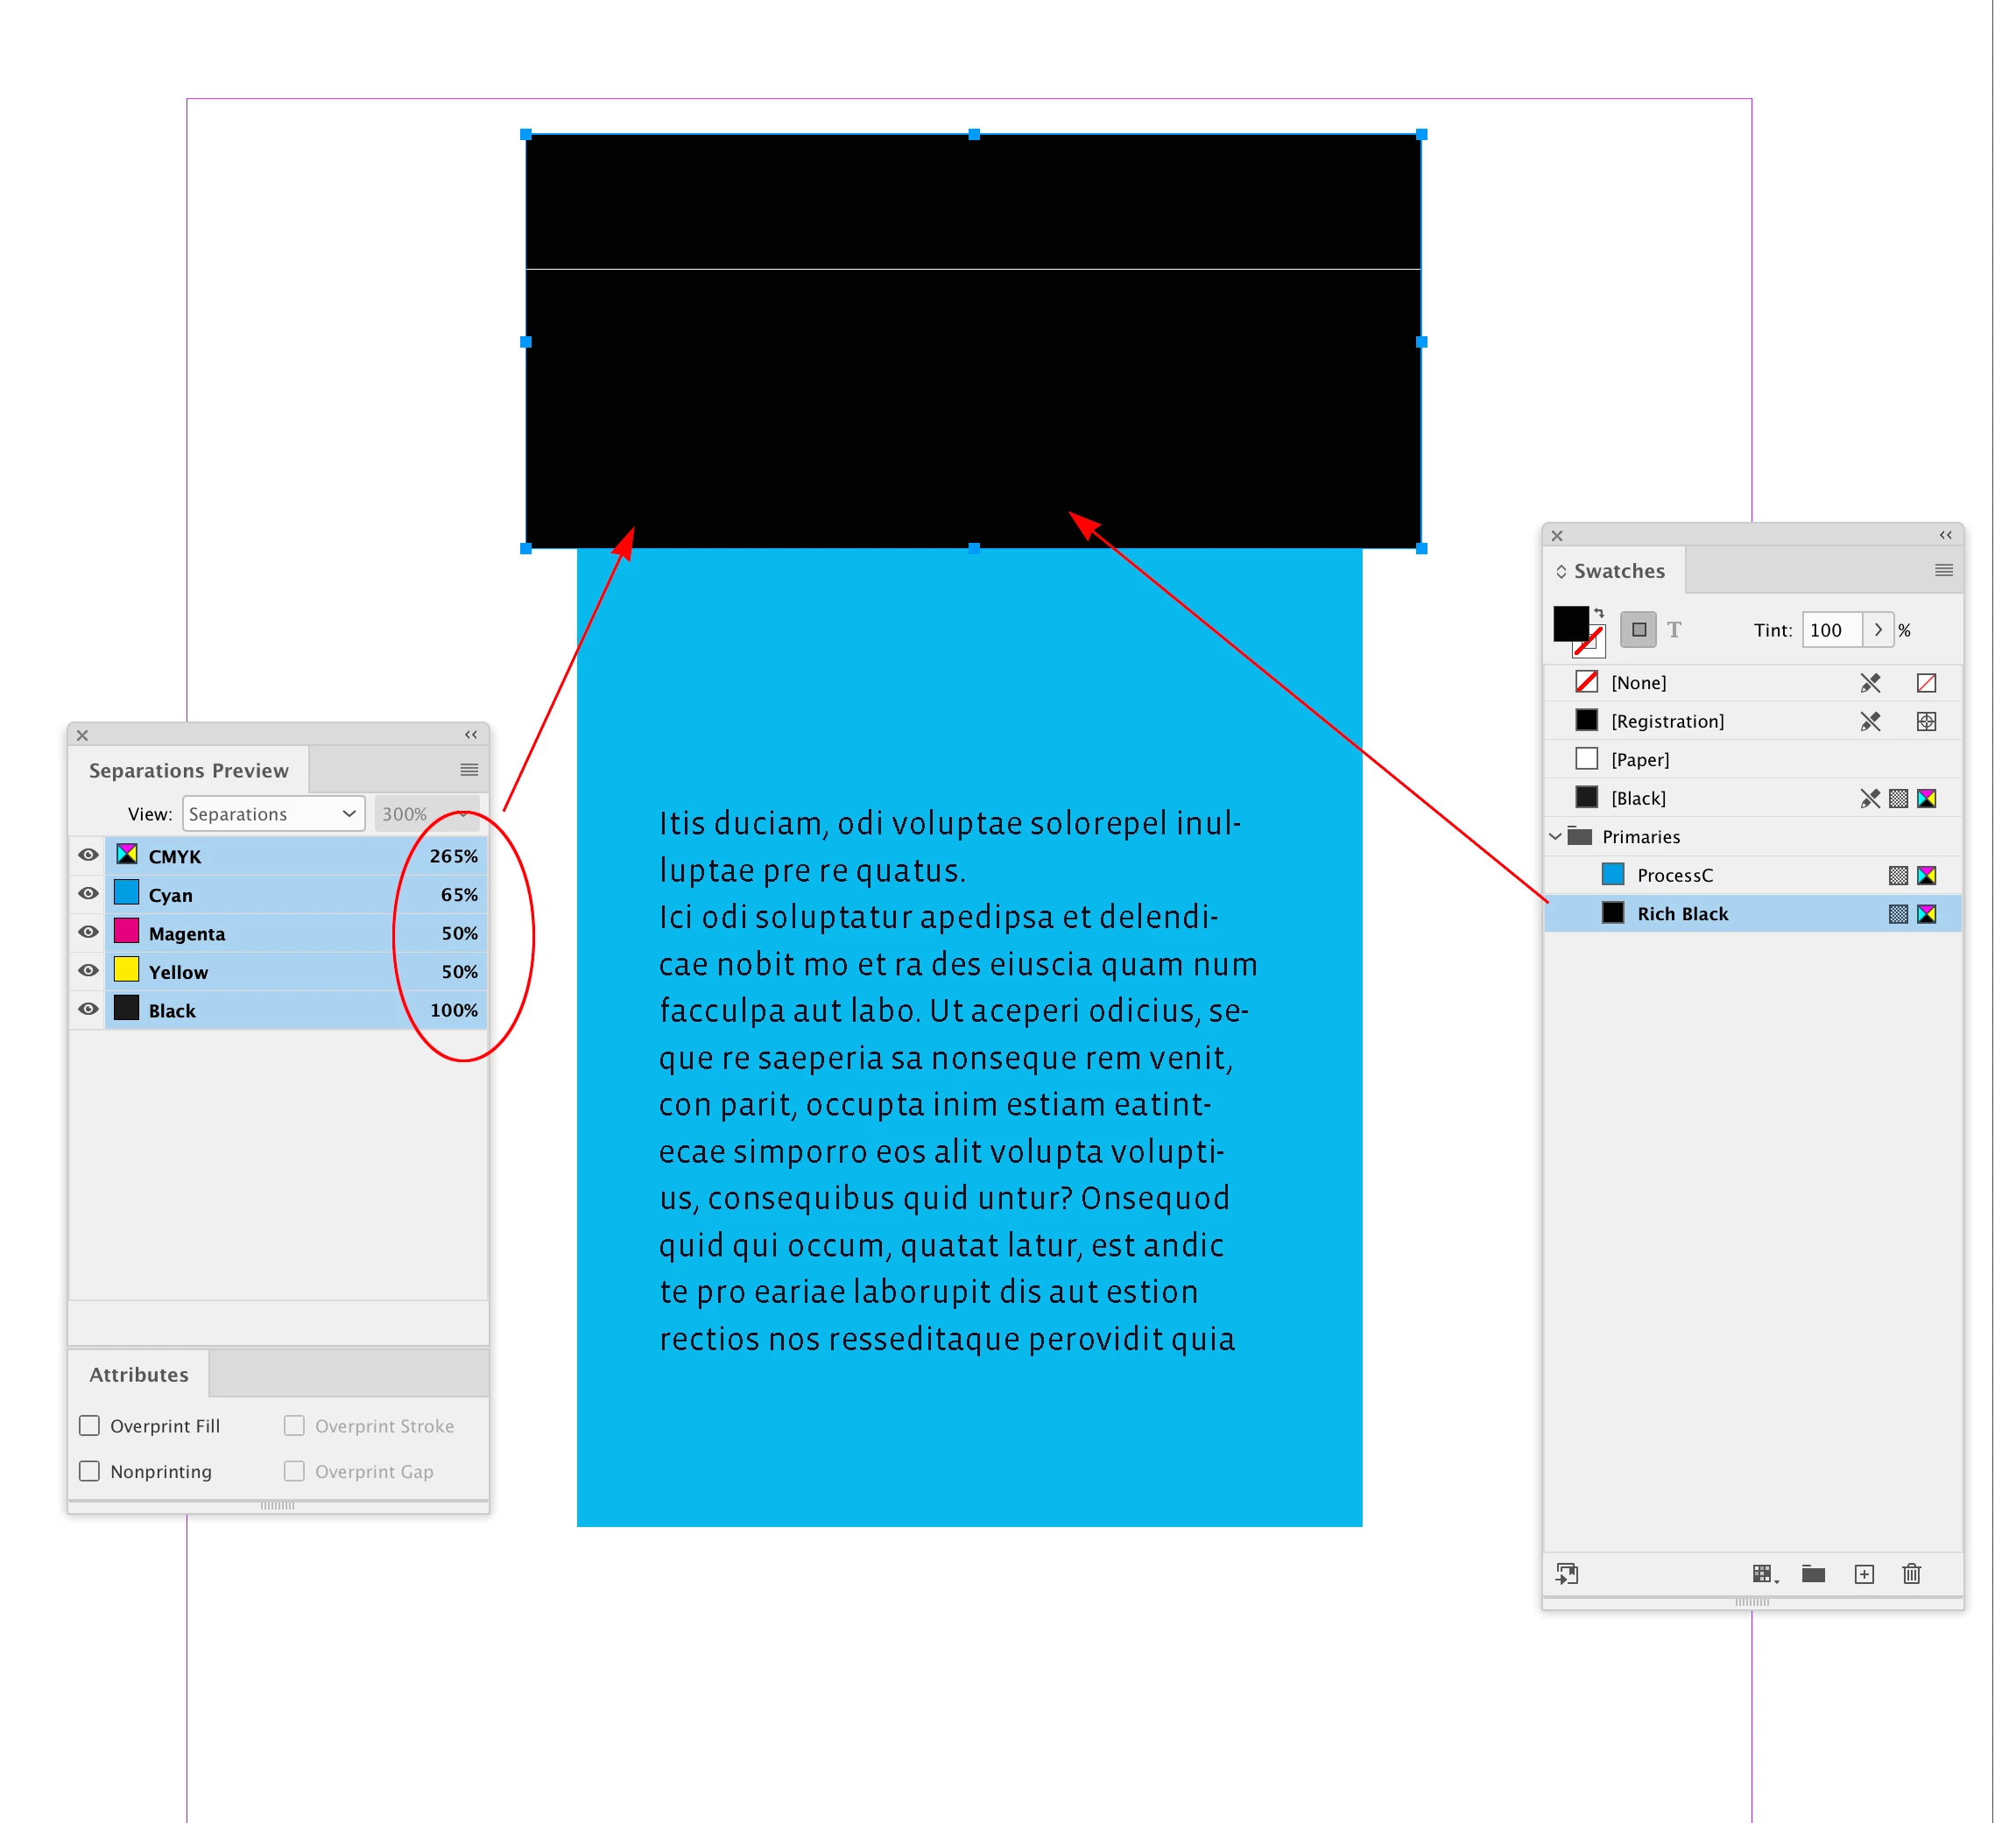Check the Nonprinting checkbox
The image size is (2016, 1823).
click(x=90, y=1471)
